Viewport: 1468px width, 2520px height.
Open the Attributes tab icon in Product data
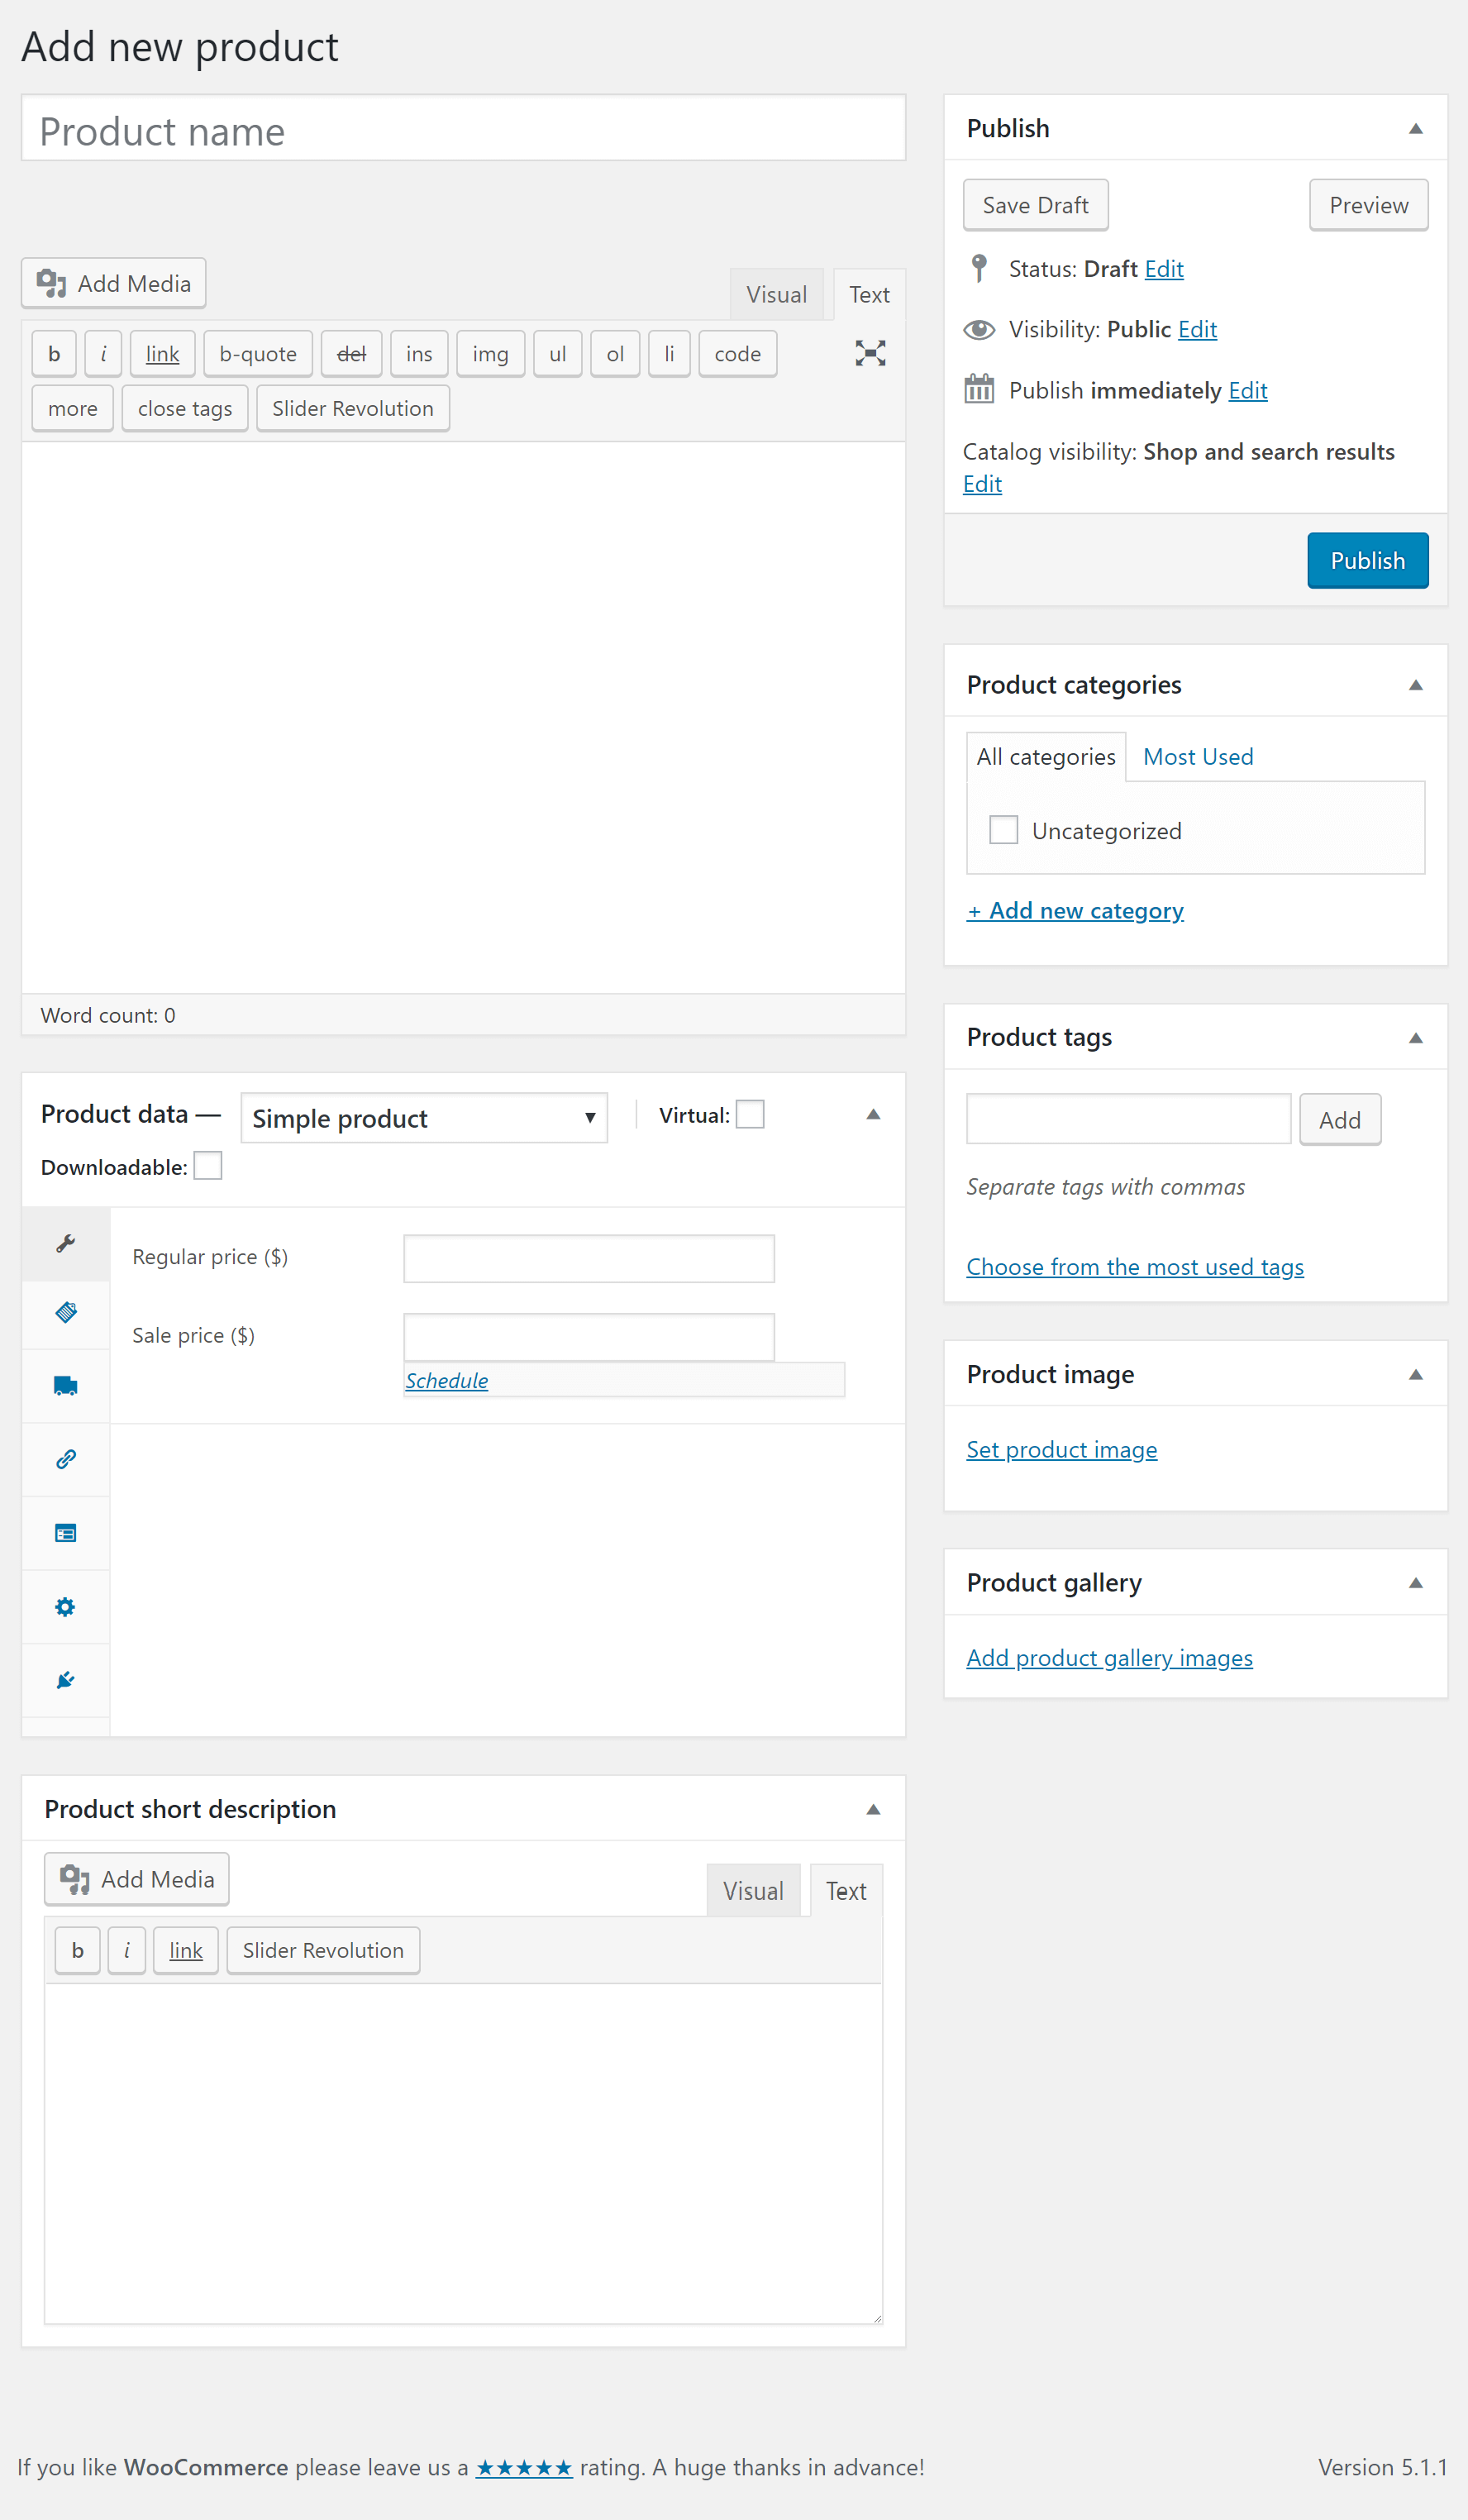(65, 1533)
